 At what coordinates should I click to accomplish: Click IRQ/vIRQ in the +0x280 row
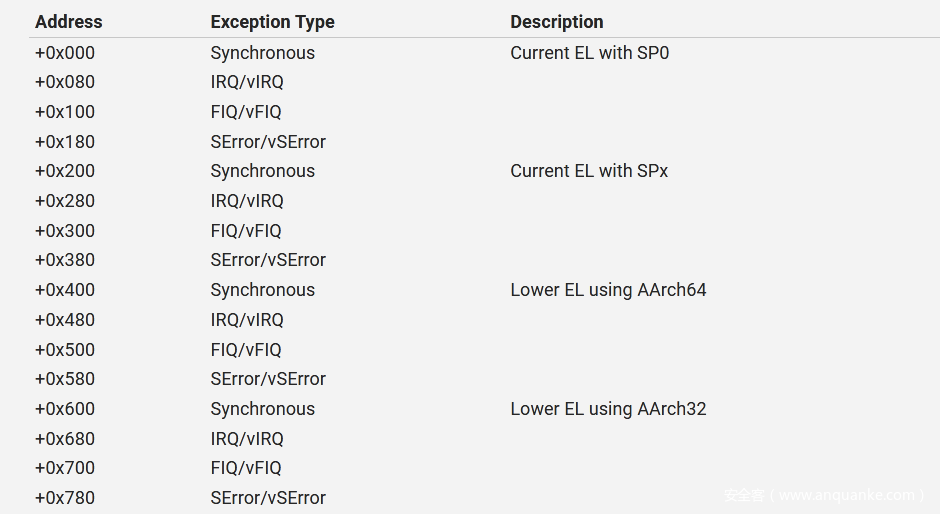tap(247, 201)
